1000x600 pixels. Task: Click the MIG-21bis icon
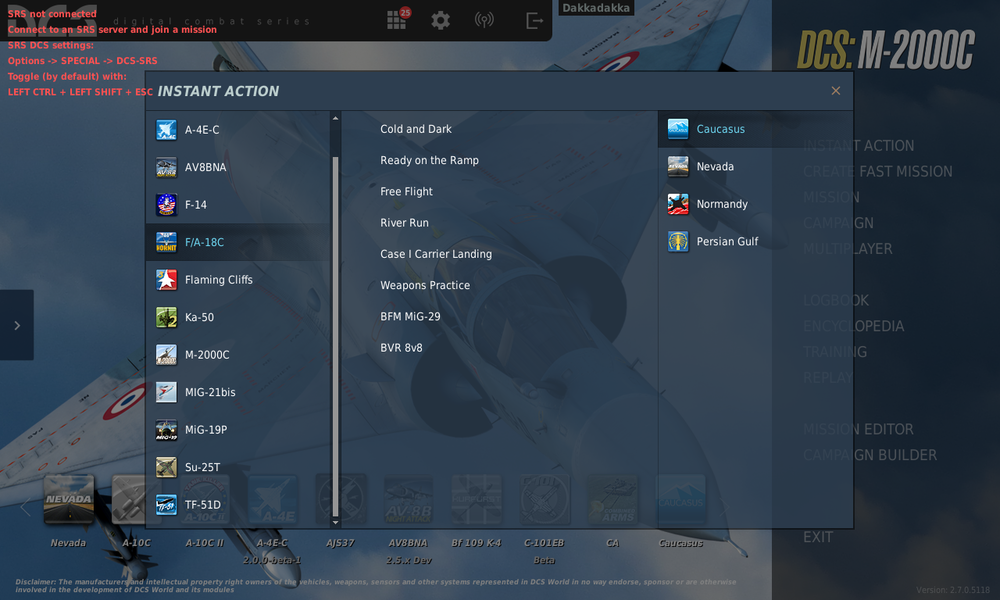click(166, 392)
